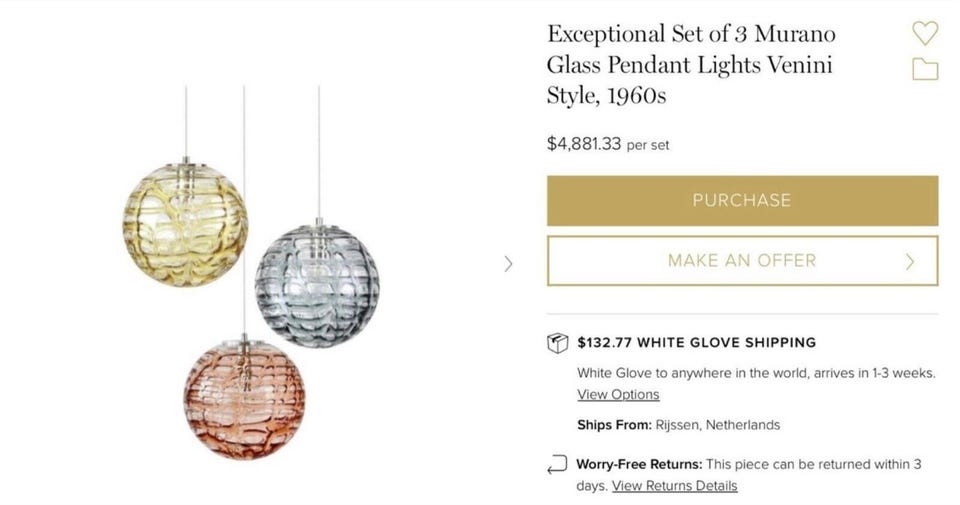The image size is (960, 505).
Task: Show the next product image arrow
Action: tap(508, 264)
